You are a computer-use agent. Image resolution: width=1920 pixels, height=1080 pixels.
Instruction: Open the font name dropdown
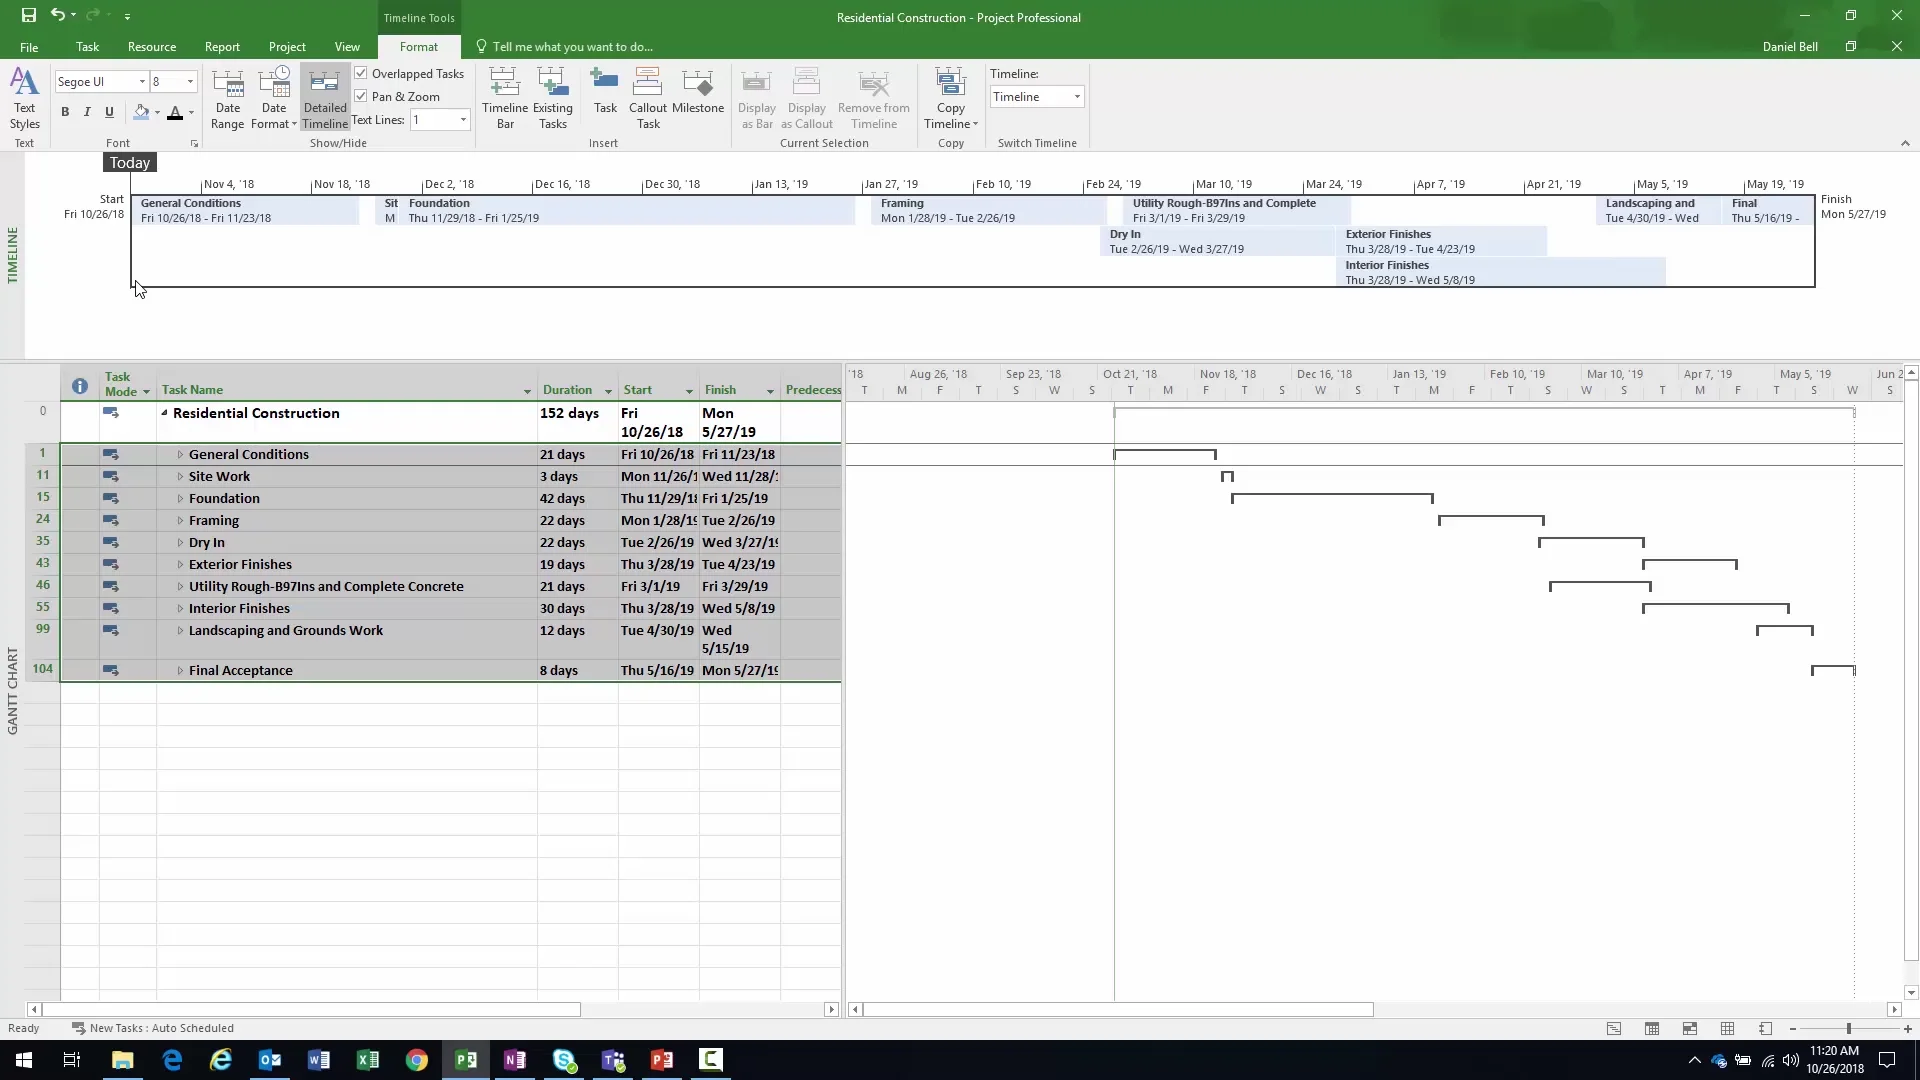(x=142, y=82)
